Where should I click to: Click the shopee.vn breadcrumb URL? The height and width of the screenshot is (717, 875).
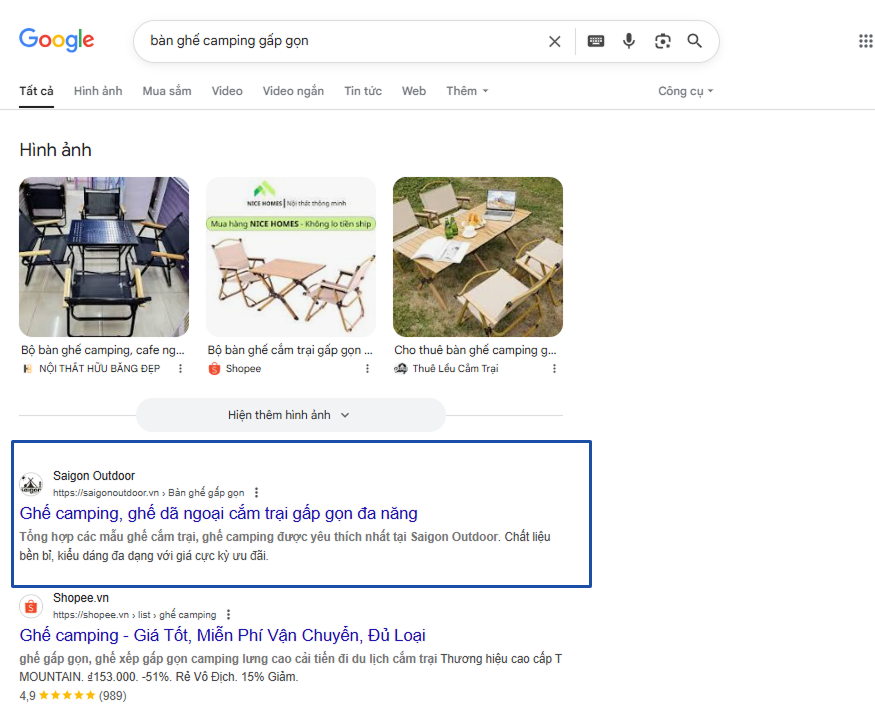pyautogui.click(x=134, y=615)
